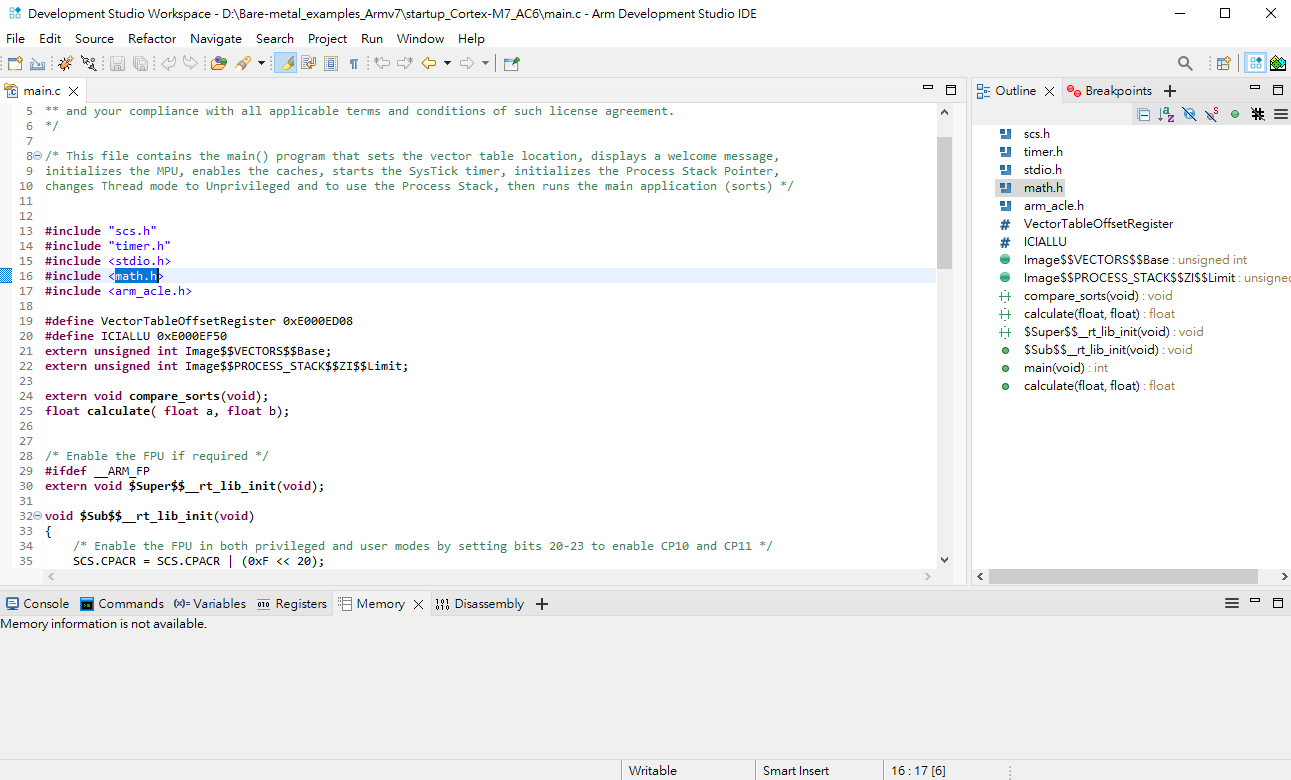Switch to the colorful dice perspective icon
1291x780 pixels.
pyautogui.click(x=1278, y=63)
